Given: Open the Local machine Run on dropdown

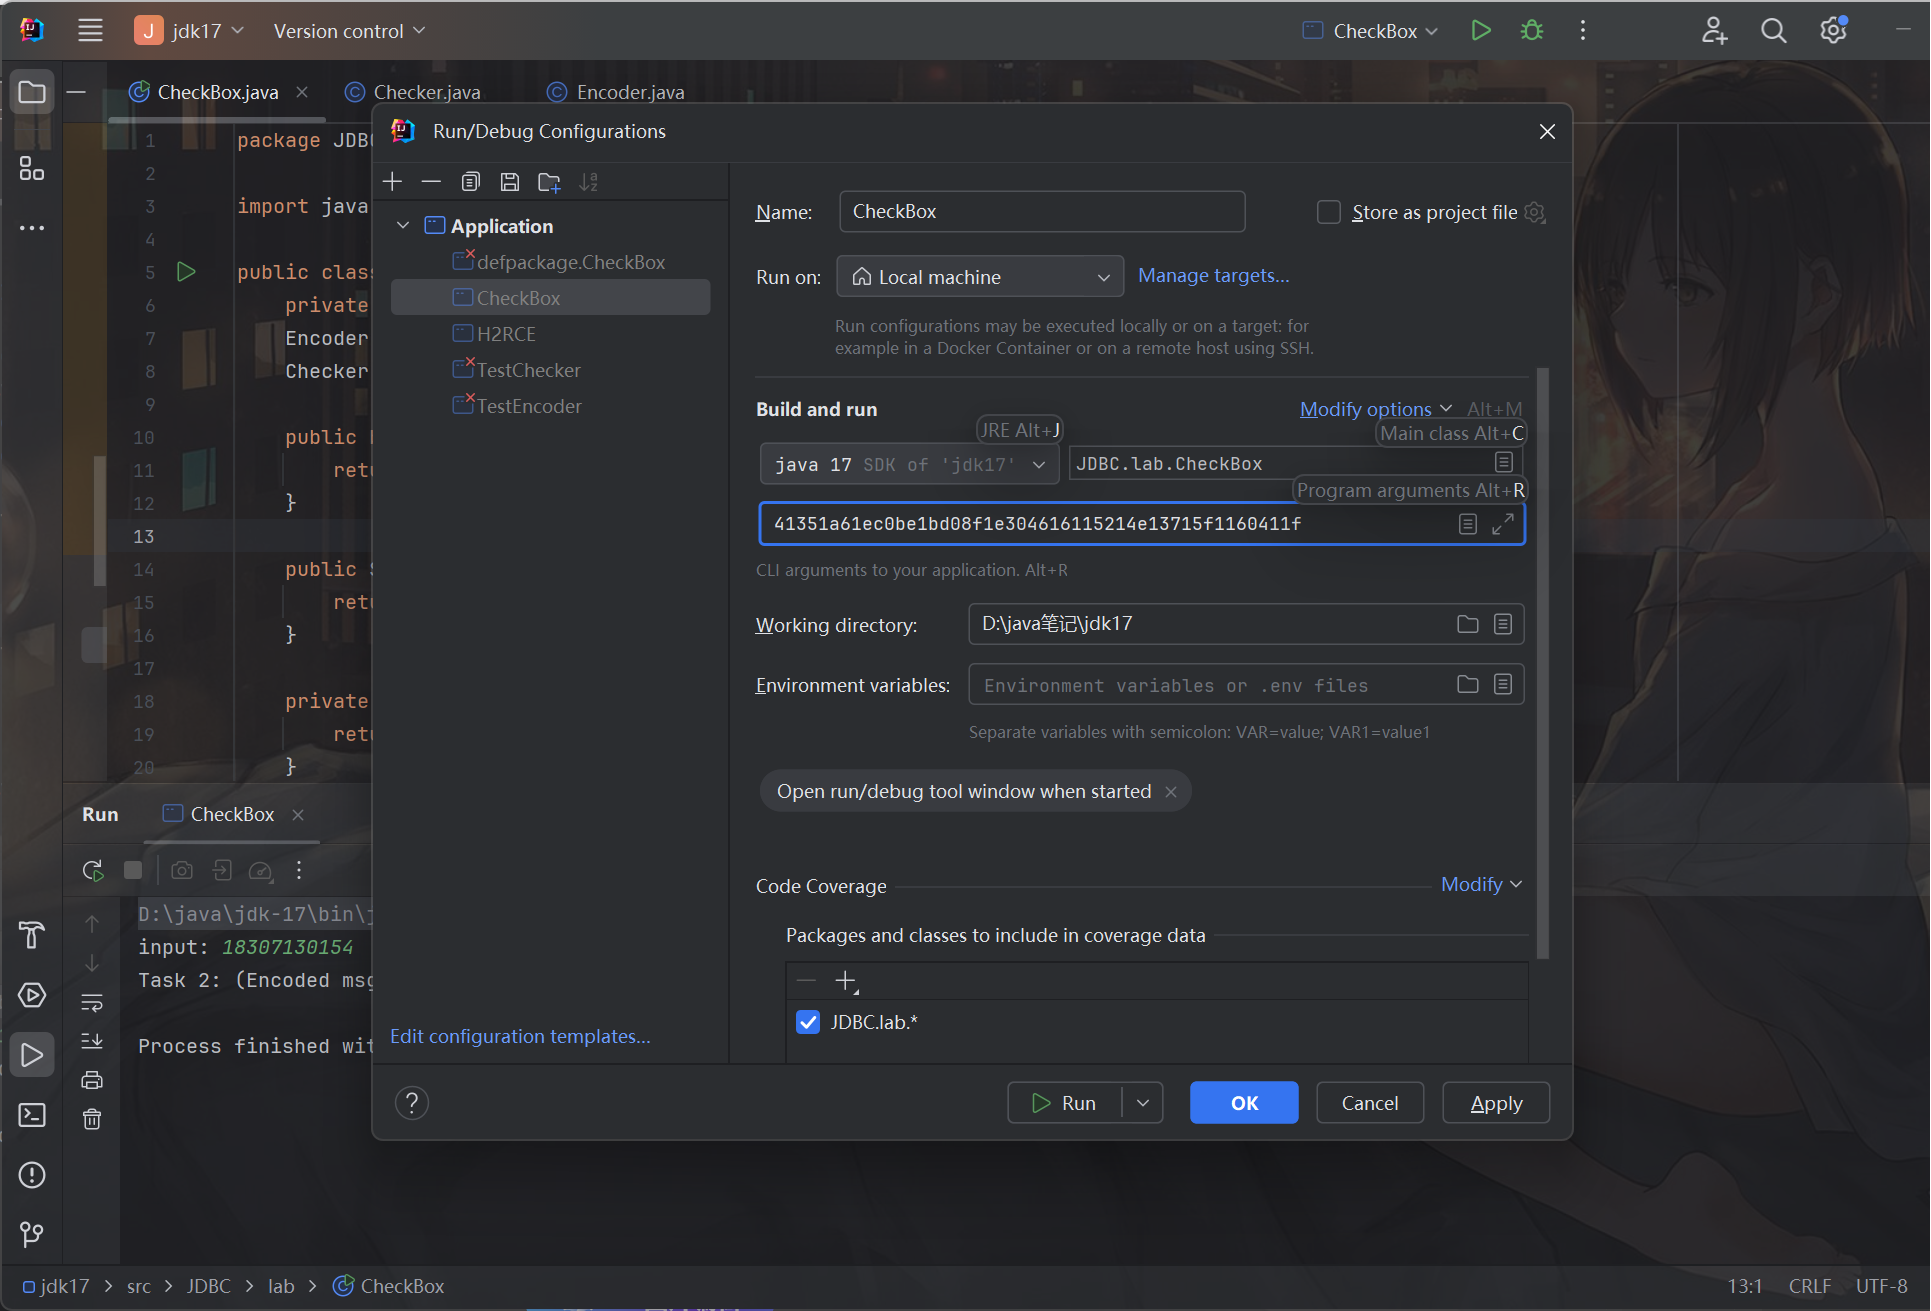Looking at the screenshot, I should click(980, 277).
